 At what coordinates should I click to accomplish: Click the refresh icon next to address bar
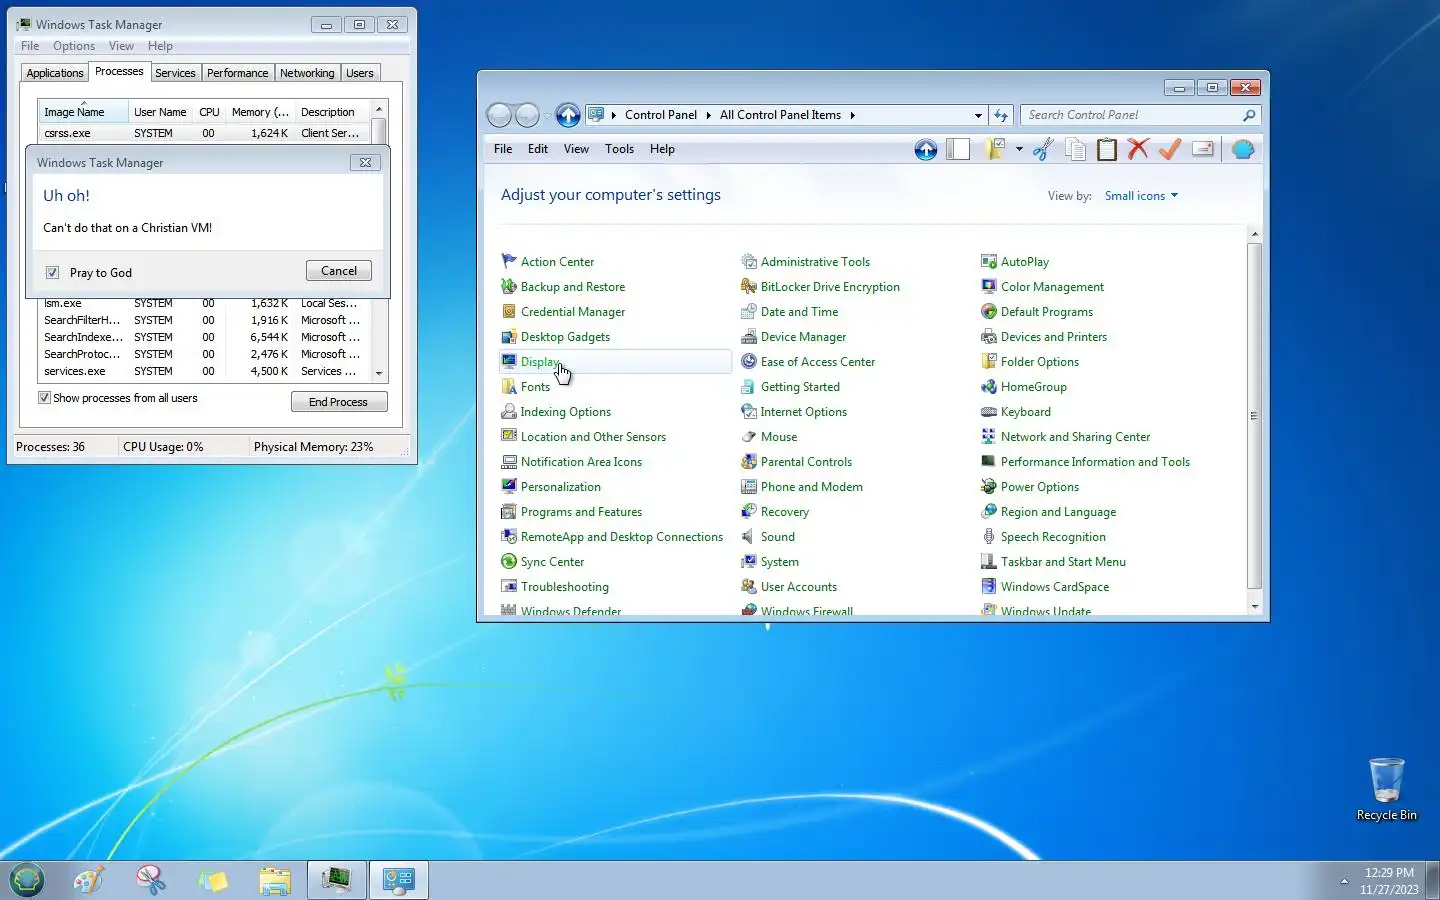(1001, 115)
